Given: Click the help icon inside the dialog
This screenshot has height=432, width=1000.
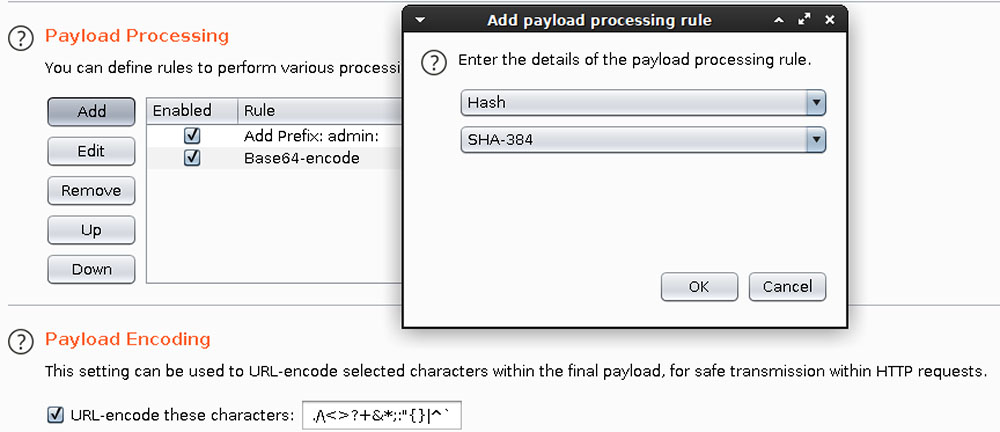Looking at the screenshot, I should 434,63.
